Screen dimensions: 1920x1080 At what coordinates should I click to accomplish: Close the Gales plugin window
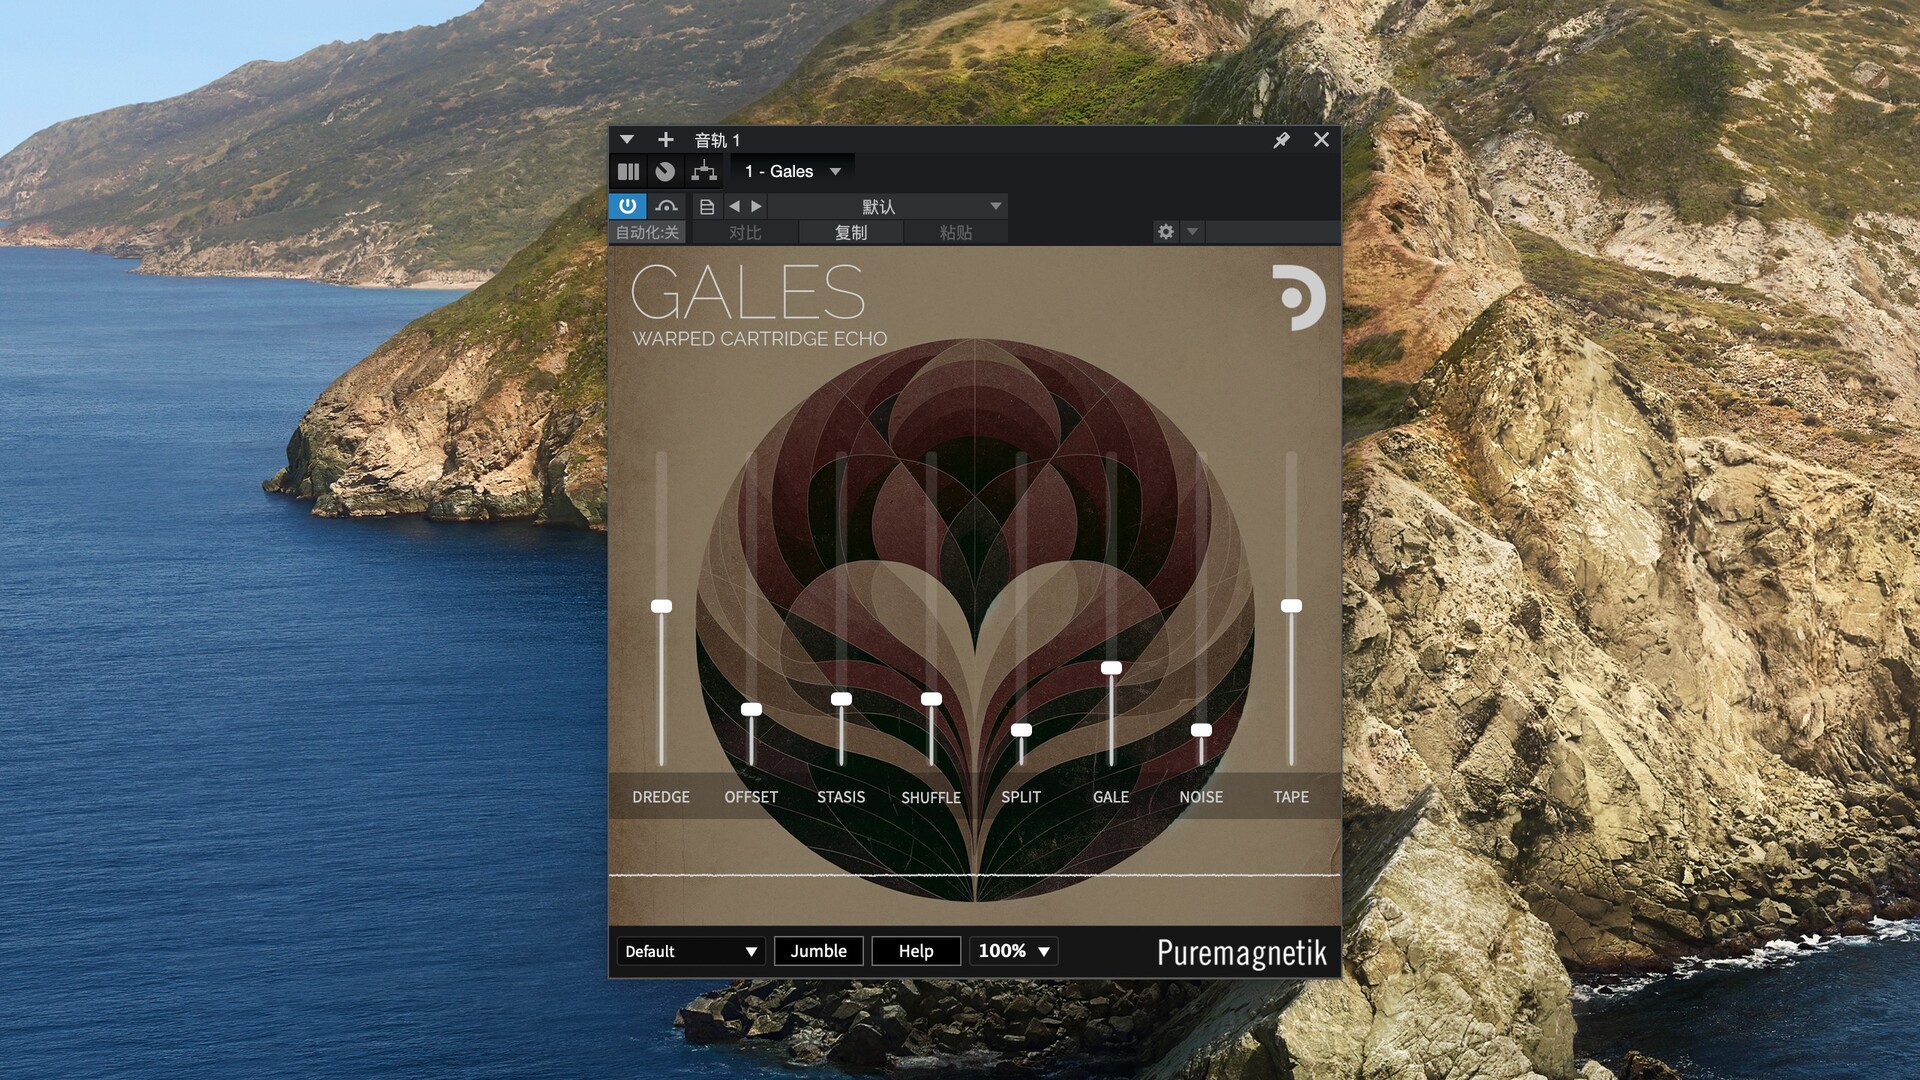(x=1321, y=140)
